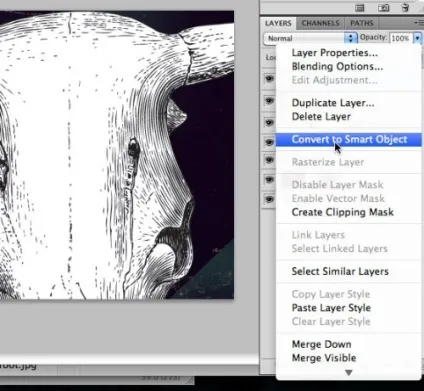This screenshot has height=391, width=424.
Task: Choose Delete Layer in the menu
Action: click(321, 117)
